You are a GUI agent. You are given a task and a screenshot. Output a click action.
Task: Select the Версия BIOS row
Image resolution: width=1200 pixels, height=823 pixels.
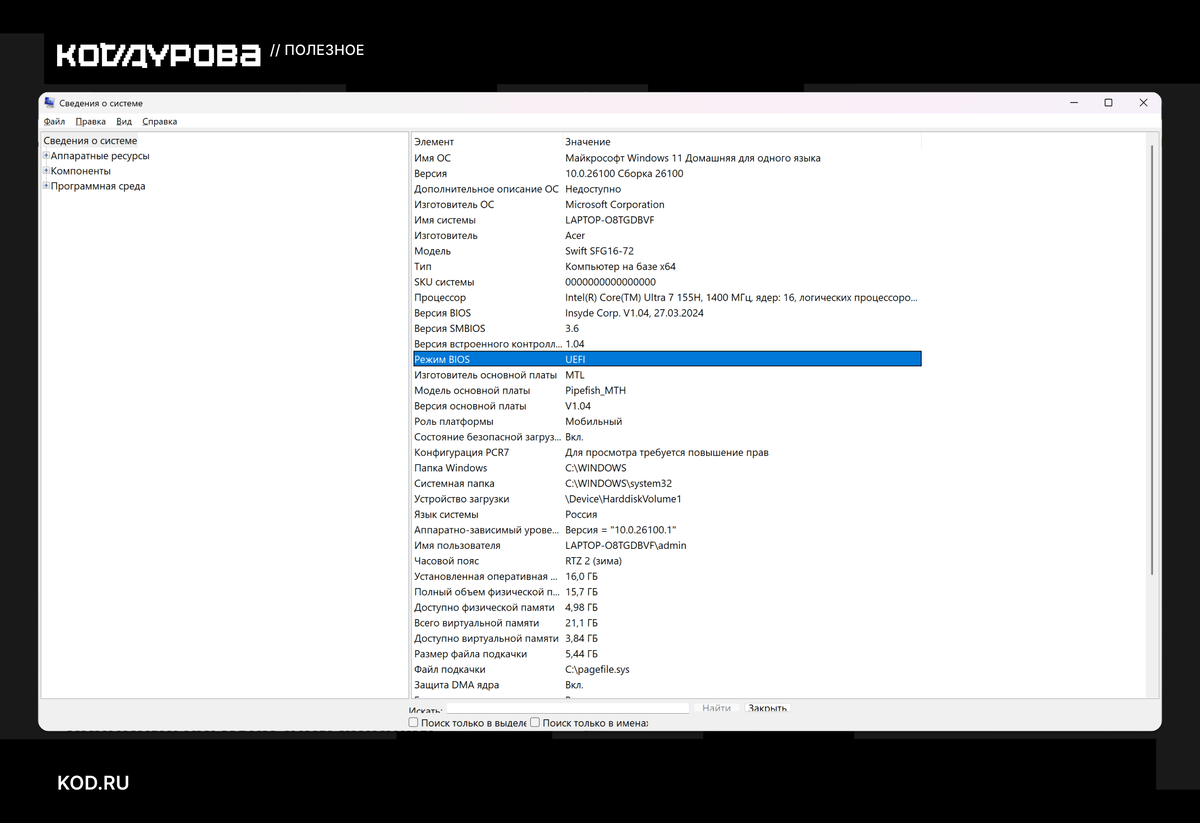(x=667, y=313)
